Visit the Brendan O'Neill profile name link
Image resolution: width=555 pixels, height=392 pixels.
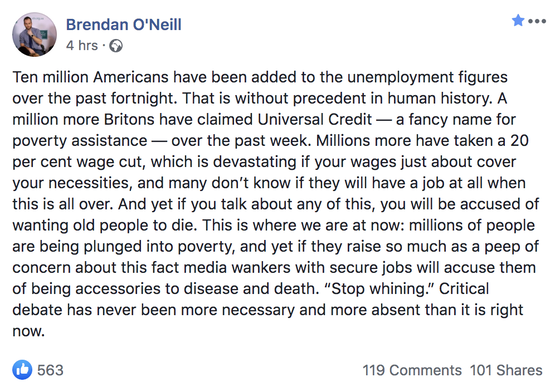[124, 25]
